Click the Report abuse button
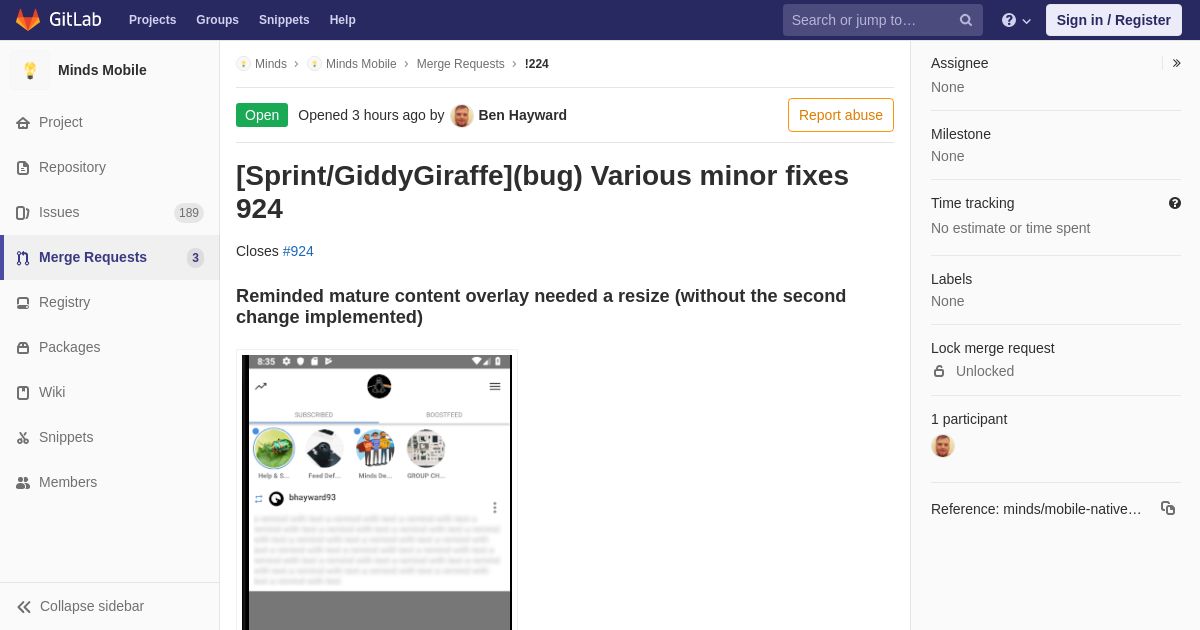The image size is (1200, 630). (x=841, y=115)
